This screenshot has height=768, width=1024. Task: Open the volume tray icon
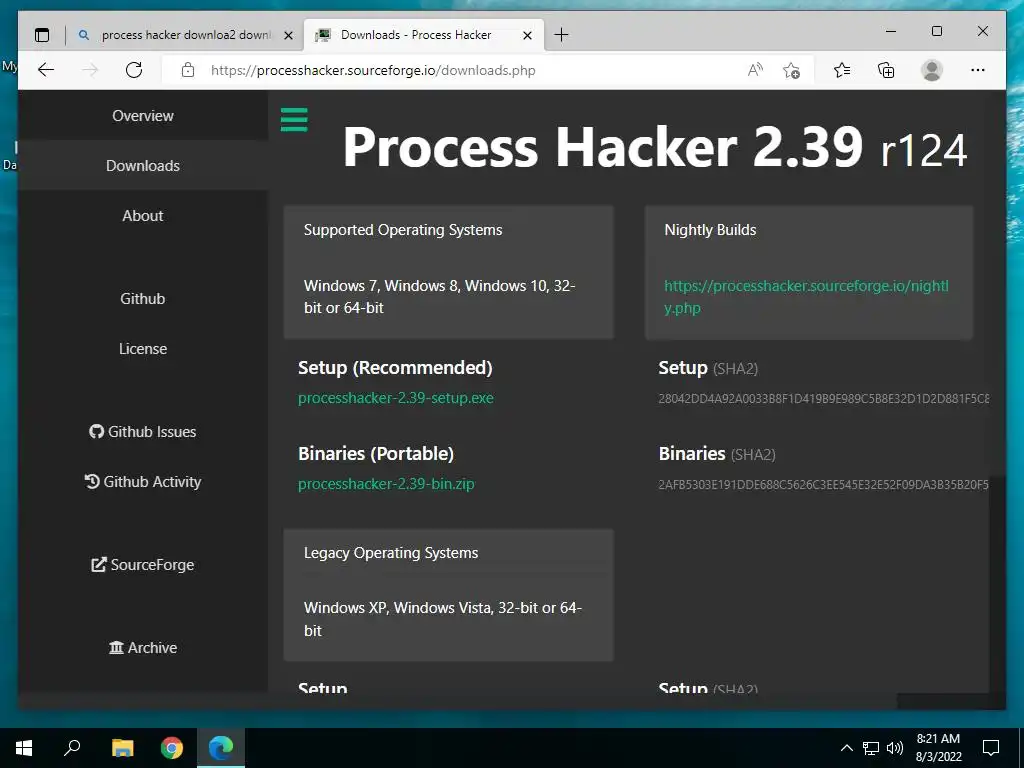click(895, 748)
